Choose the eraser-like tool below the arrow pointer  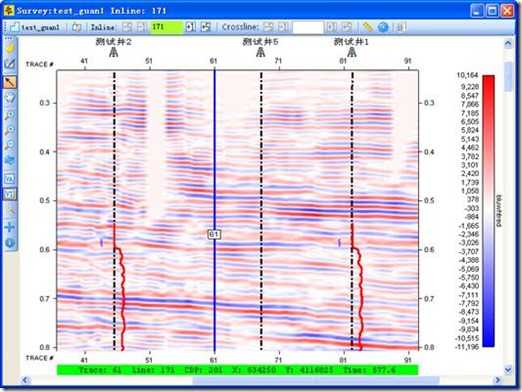point(10,98)
